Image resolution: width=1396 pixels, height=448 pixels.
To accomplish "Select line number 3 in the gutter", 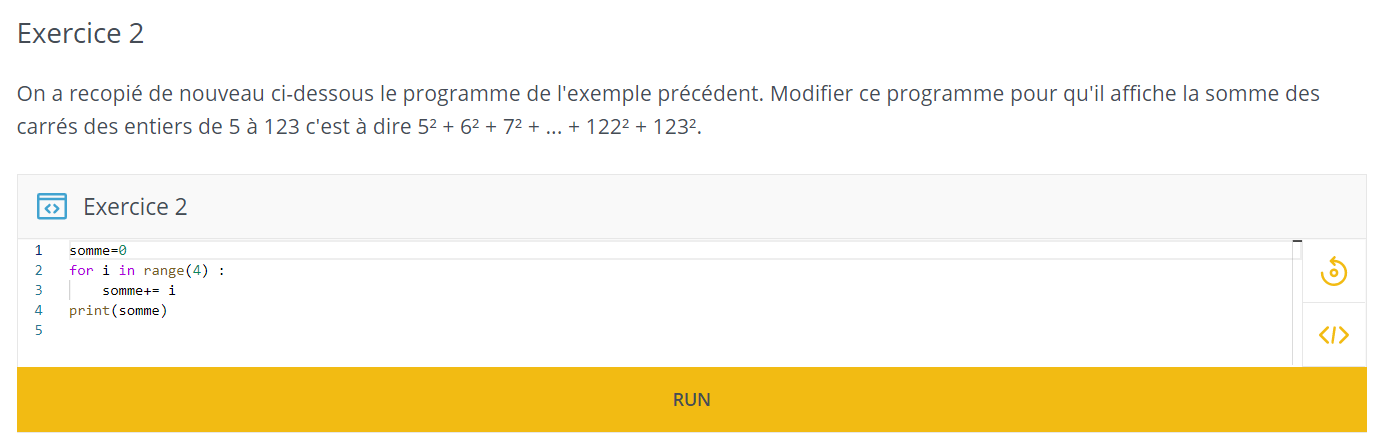I will [38, 290].
